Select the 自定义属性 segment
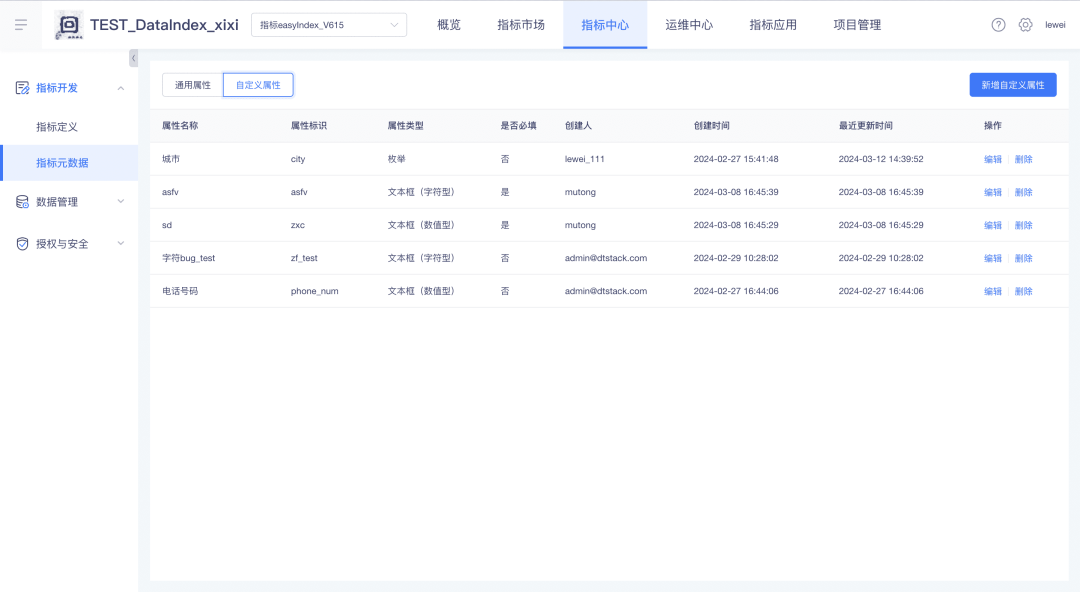 pos(258,85)
